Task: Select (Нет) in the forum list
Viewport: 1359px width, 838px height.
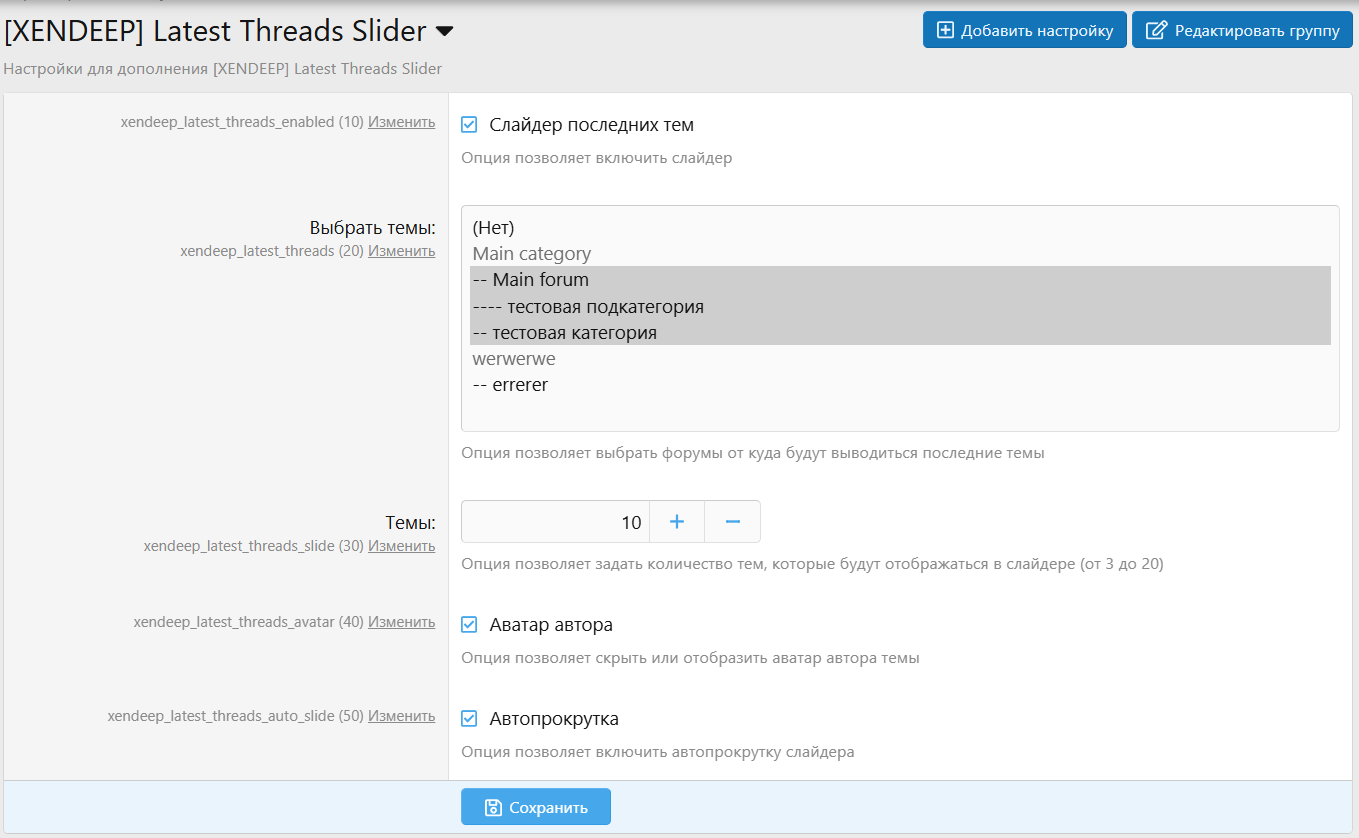Action: pos(493,228)
